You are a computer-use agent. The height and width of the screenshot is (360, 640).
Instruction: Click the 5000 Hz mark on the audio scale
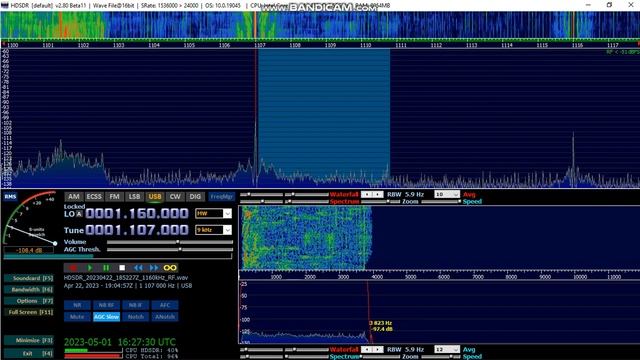tap(410, 277)
